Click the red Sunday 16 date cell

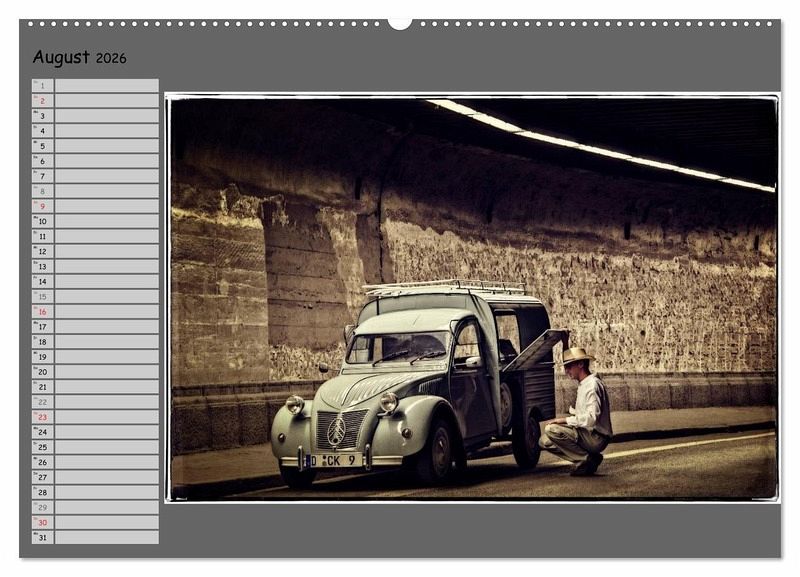43,311
